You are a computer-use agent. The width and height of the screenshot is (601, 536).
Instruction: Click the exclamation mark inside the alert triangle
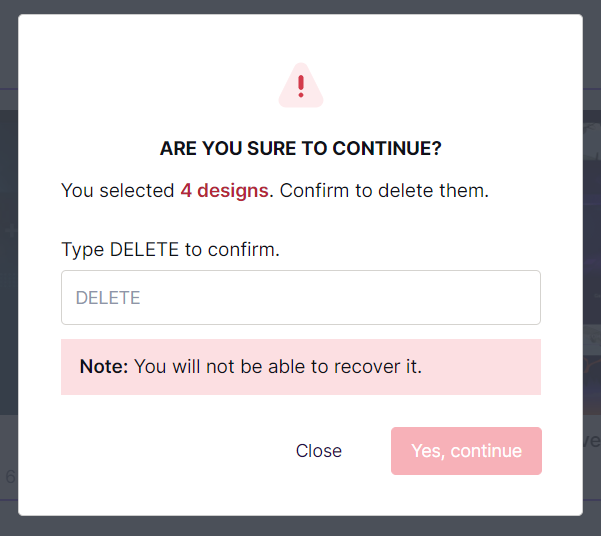click(301, 86)
